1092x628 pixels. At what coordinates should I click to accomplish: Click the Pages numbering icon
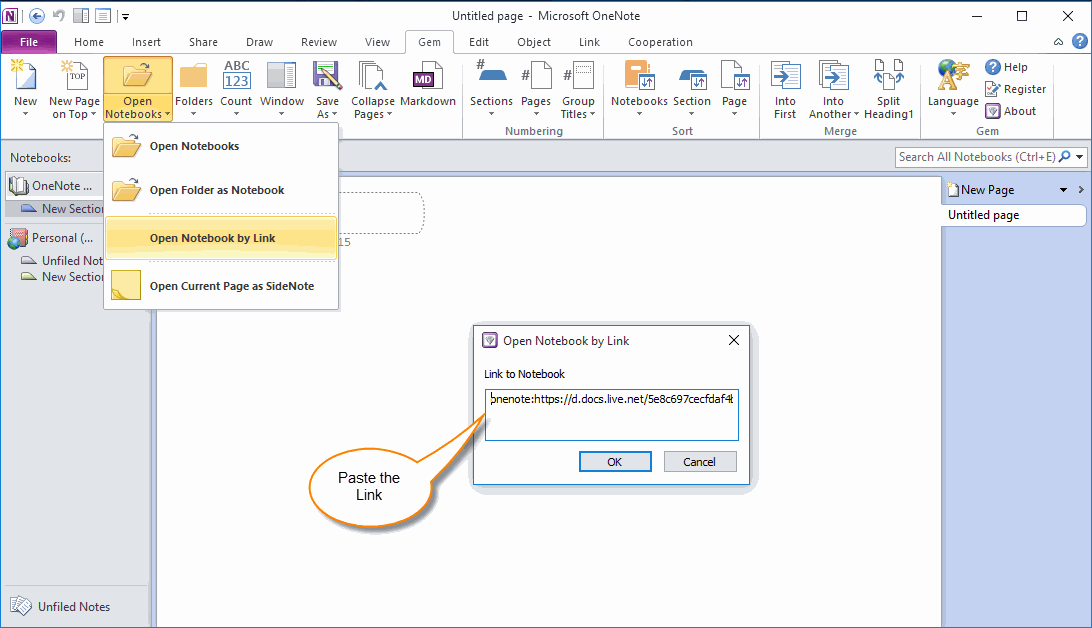tap(536, 75)
